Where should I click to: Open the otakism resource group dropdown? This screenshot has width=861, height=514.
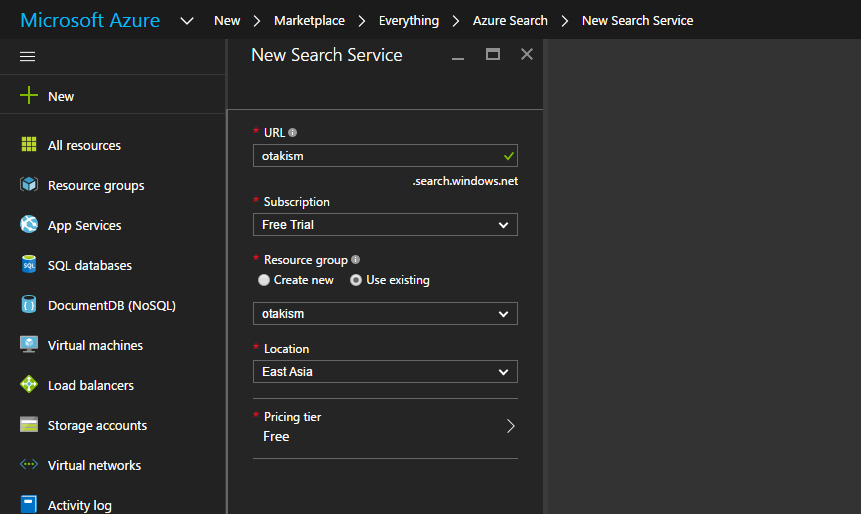click(385, 314)
